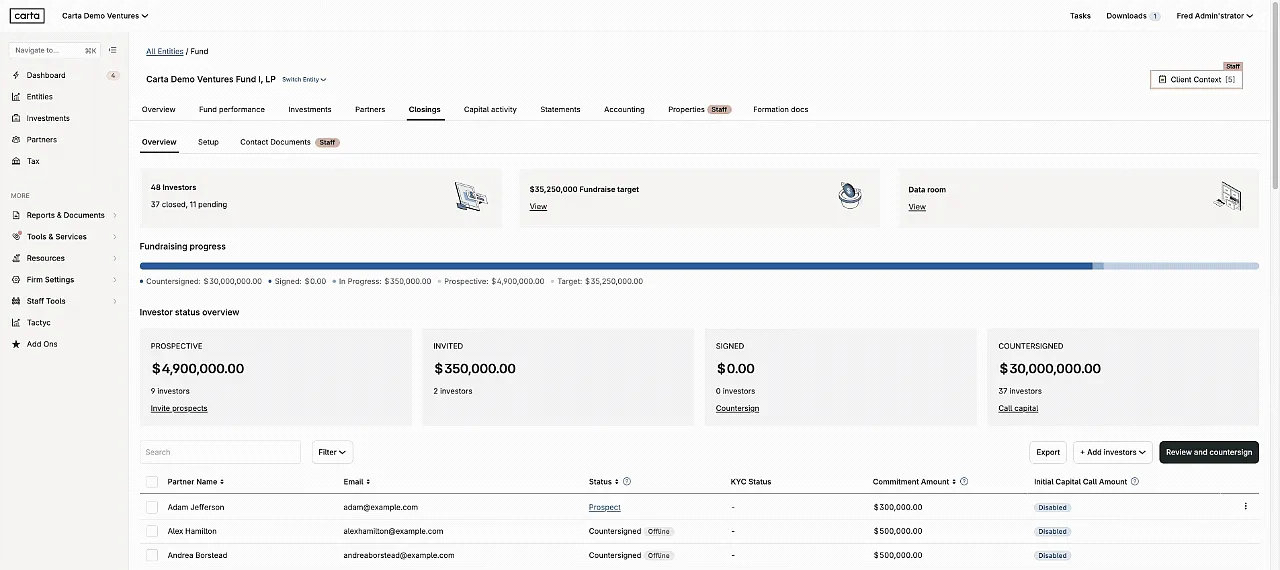Open Tasks in top bar
This screenshot has height=570, width=1280.
pyautogui.click(x=1080, y=16)
